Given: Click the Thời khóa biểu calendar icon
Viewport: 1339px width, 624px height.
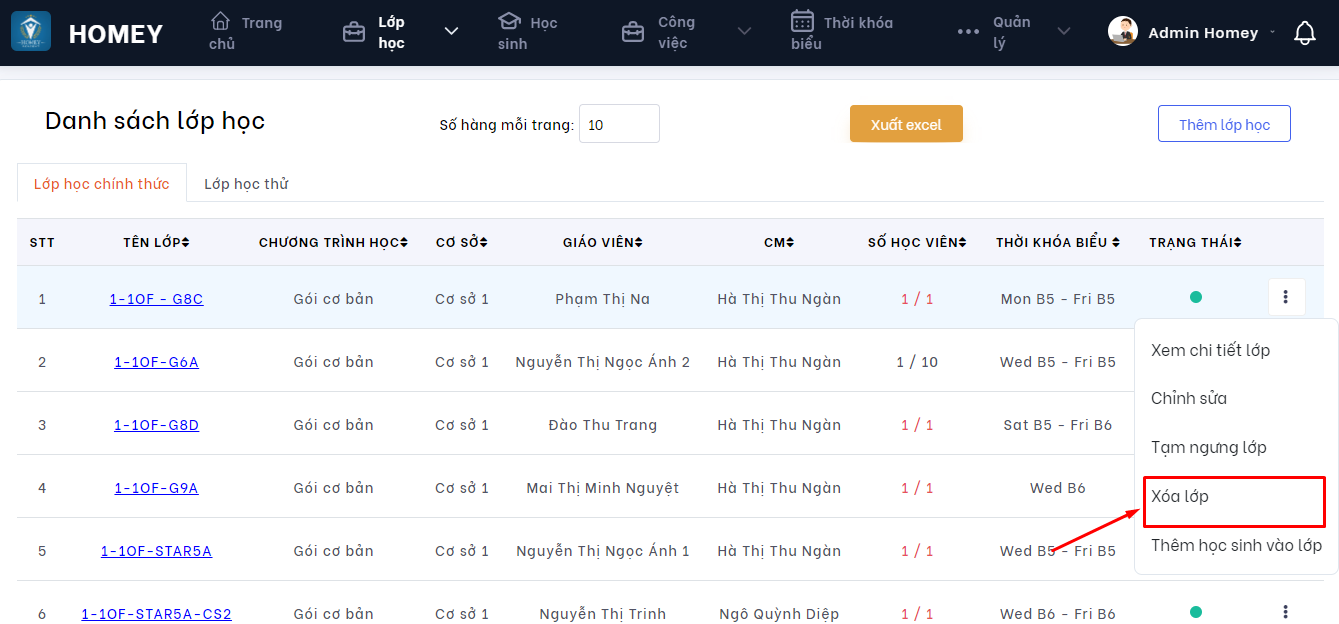Looking at the screenshot, I should coord(802,21).
